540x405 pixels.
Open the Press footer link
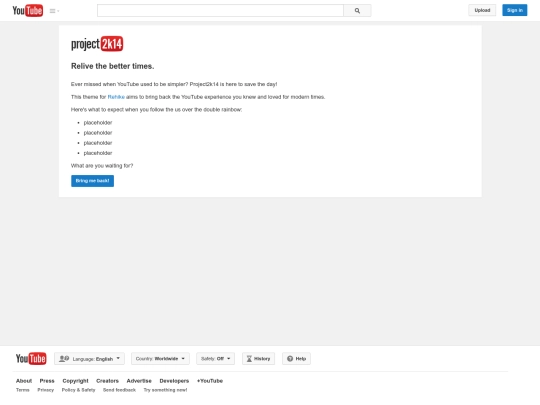pos(47,381)
